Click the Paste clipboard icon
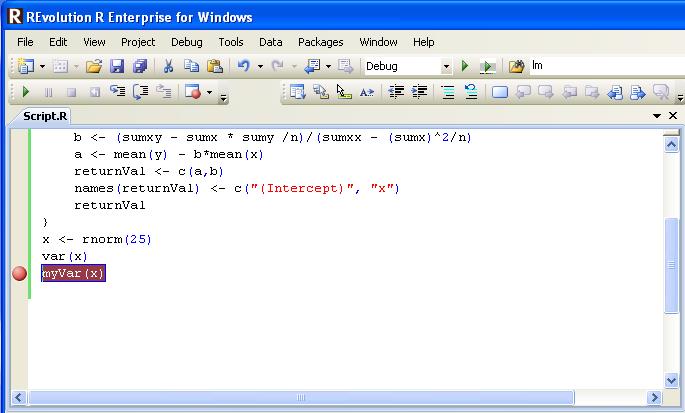The width and height of the screenshot is (685, 413). (215, 66)
